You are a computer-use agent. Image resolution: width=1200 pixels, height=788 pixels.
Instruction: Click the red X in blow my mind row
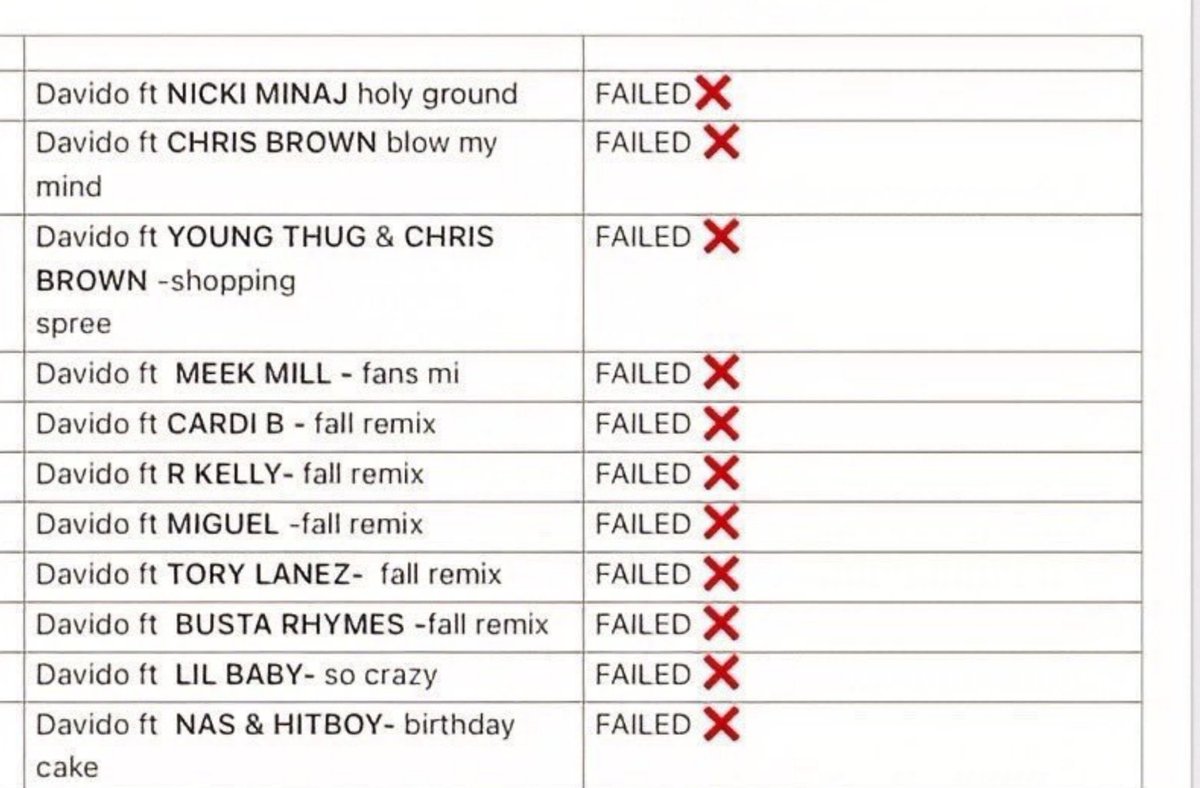click(721, 143)
